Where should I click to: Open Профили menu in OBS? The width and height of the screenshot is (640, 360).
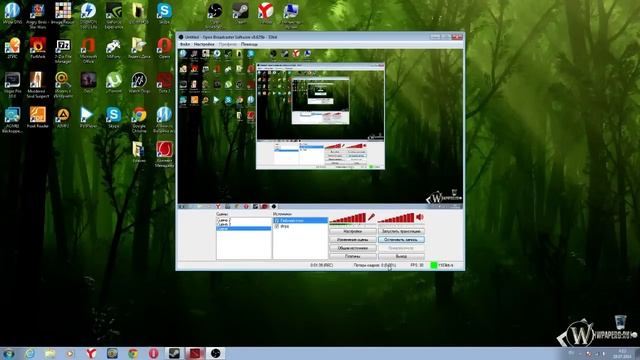tap(228, 44)
